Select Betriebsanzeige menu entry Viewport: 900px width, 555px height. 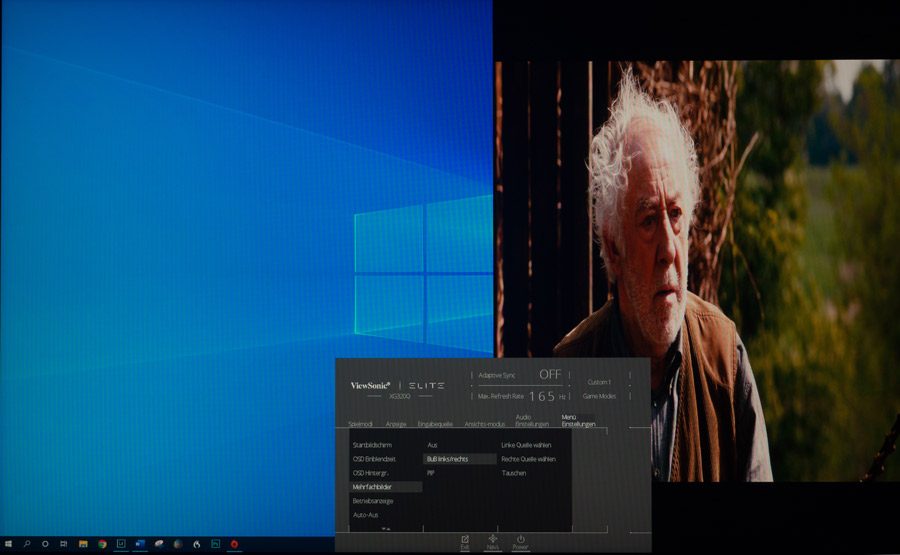373,501
